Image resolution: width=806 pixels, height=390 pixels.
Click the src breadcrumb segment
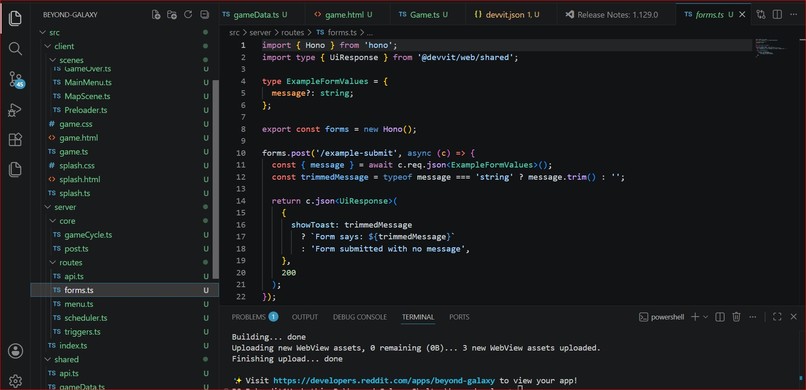point(234,32)
